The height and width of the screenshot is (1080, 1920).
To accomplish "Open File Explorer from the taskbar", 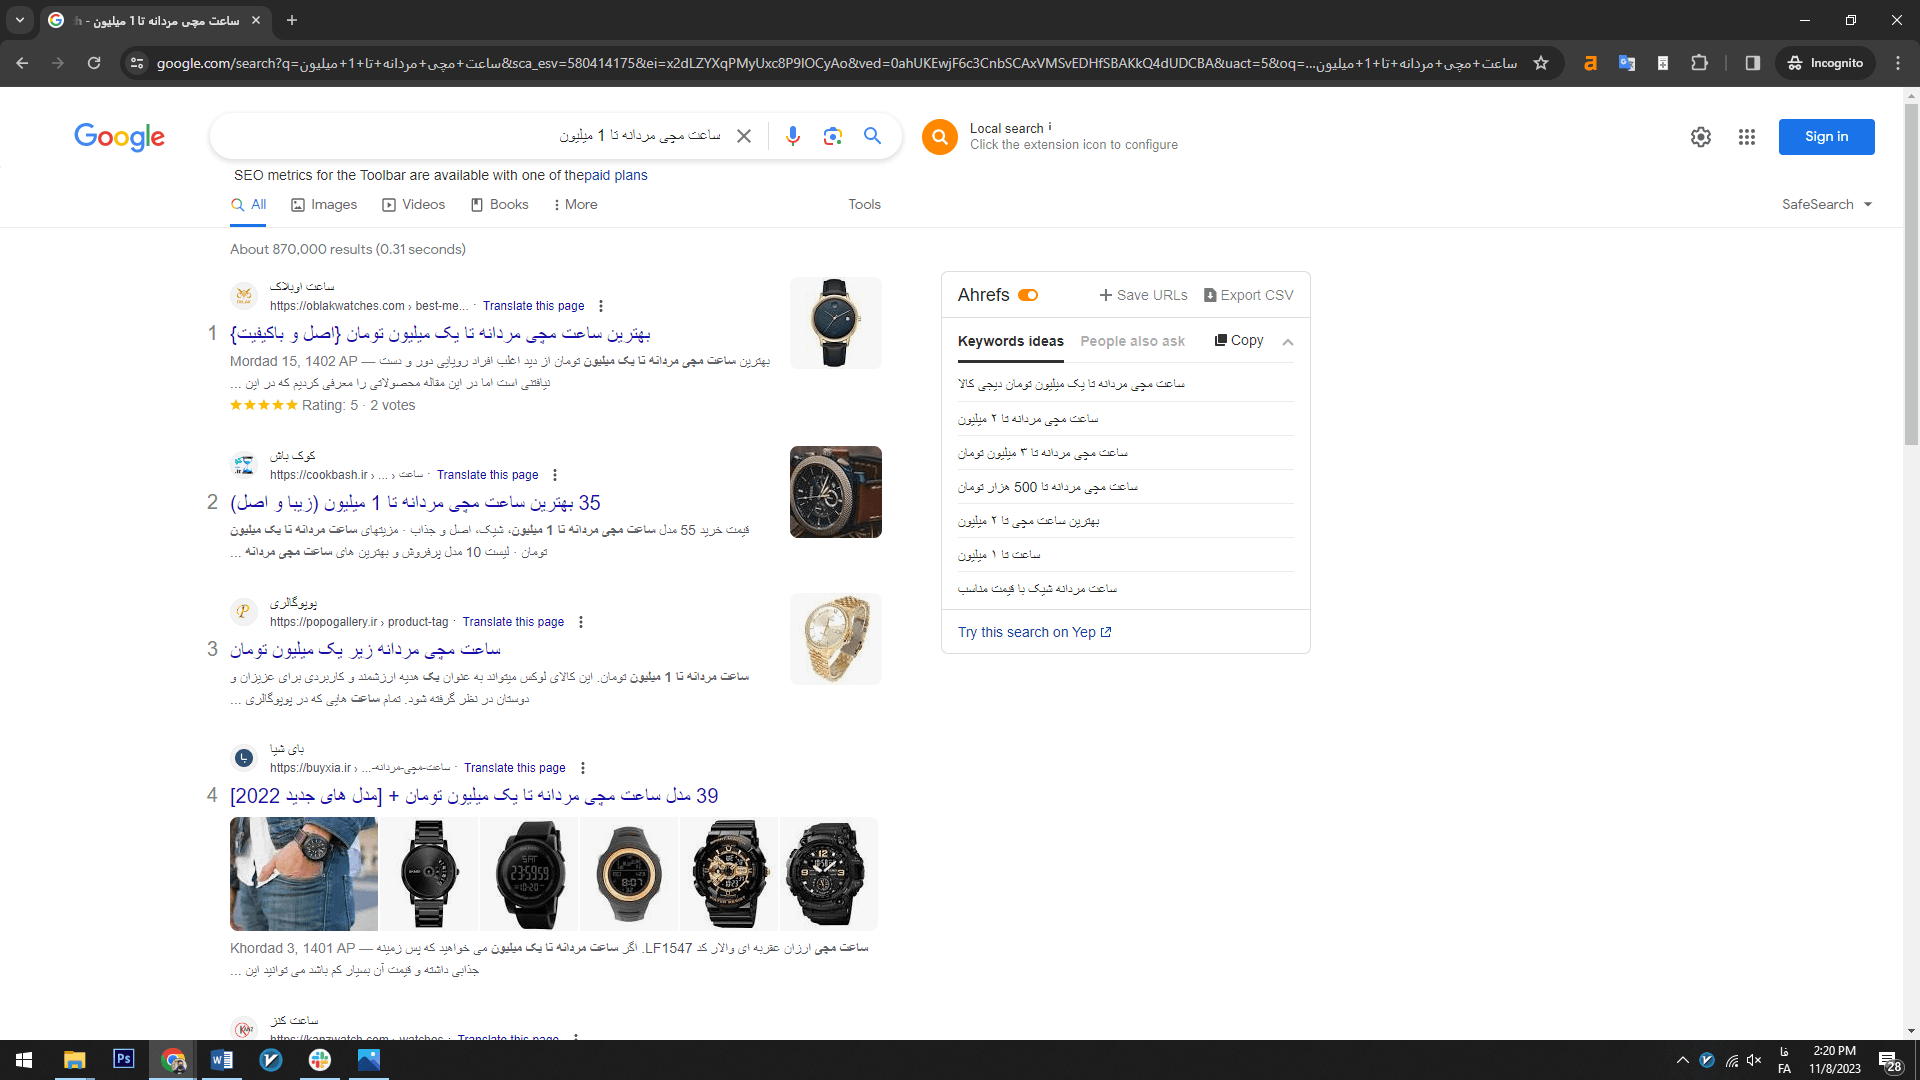I will pos(75,1059).
